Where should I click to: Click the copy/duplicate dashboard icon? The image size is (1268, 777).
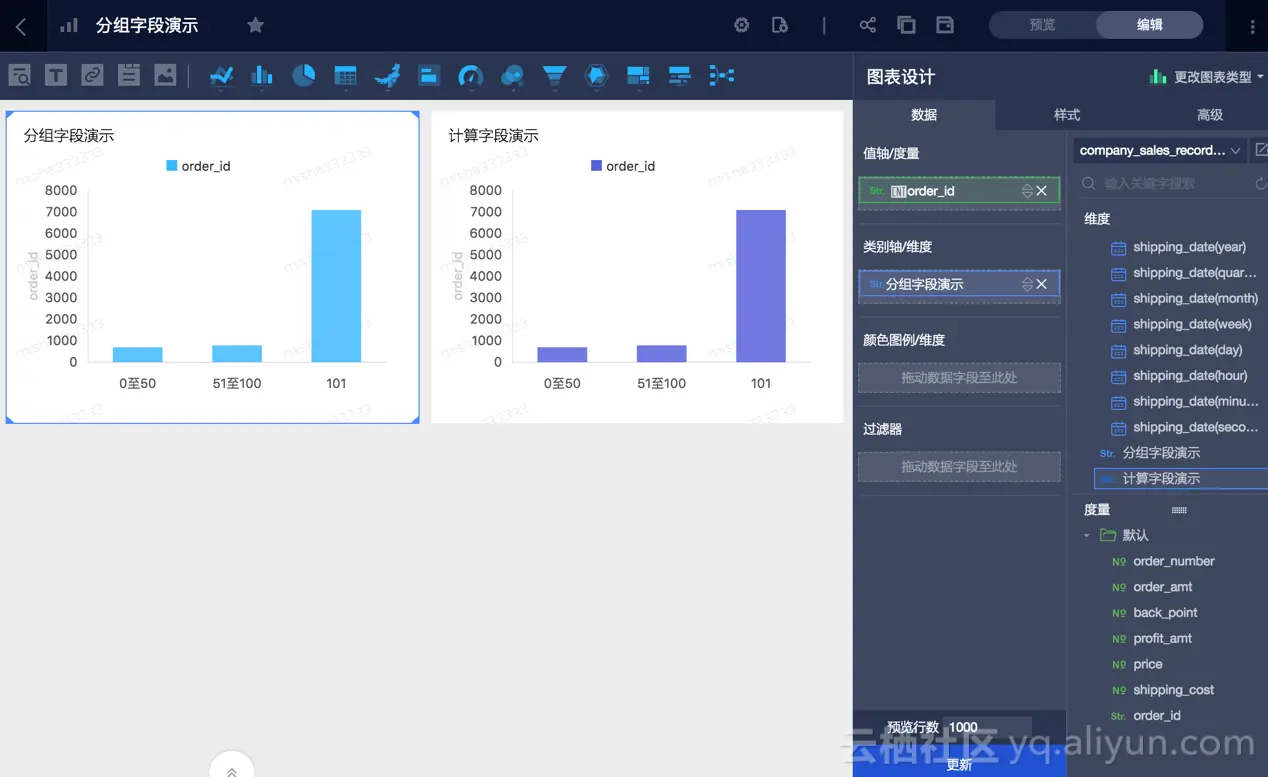click(x=906, y=25)
